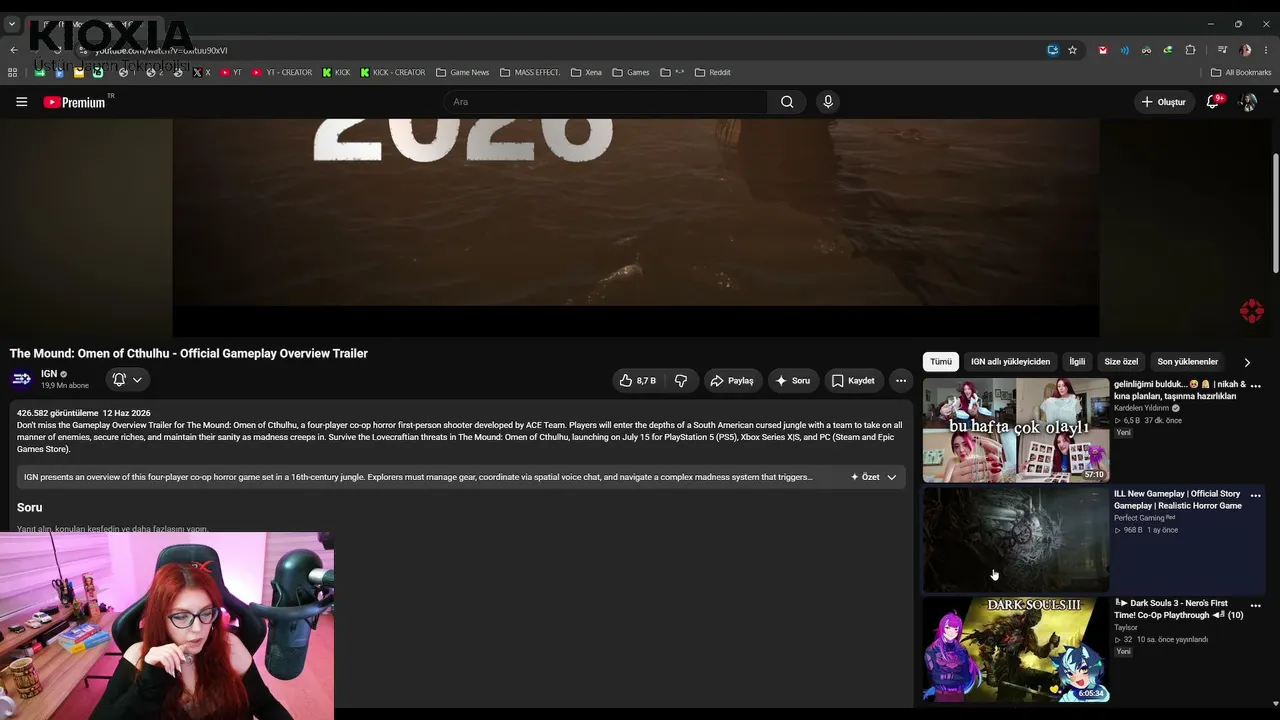Image resolution: width=1280 pixels, height=720 pixels.
Task: Open the Dark Souls III video thumbnail
Action: tap(1016, 650)
